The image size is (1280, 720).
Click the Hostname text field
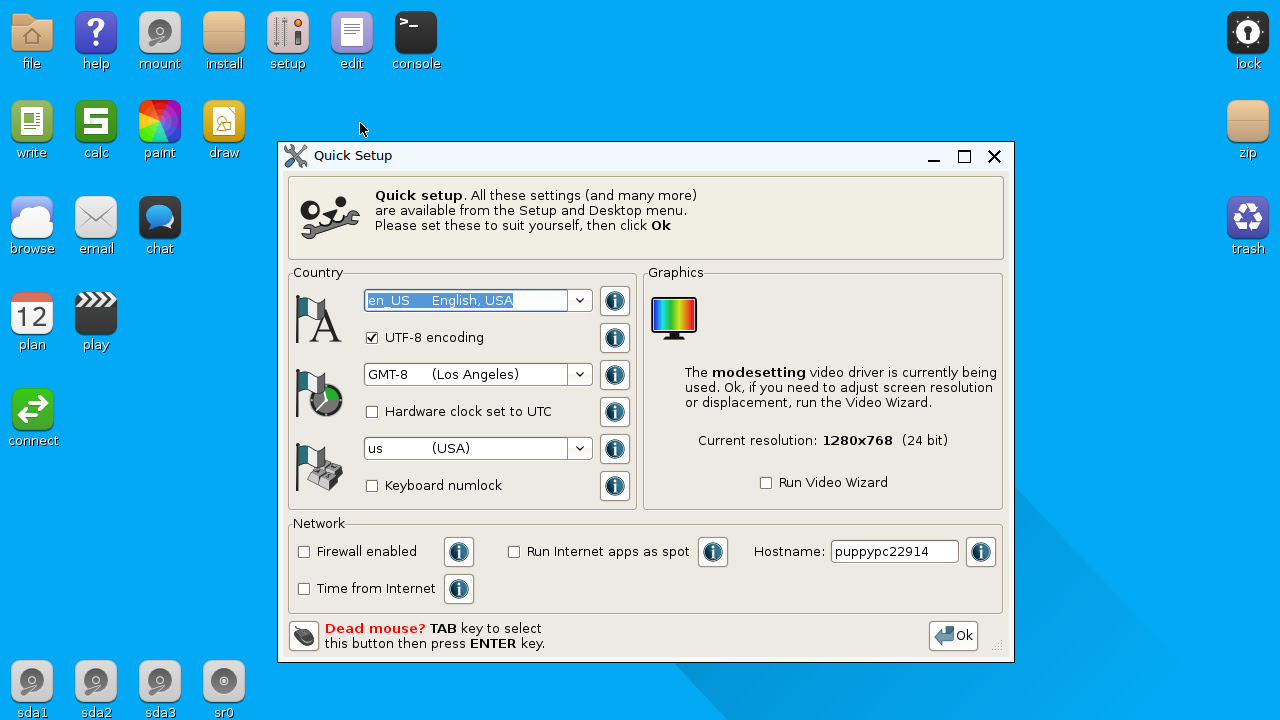click(893, 551)
